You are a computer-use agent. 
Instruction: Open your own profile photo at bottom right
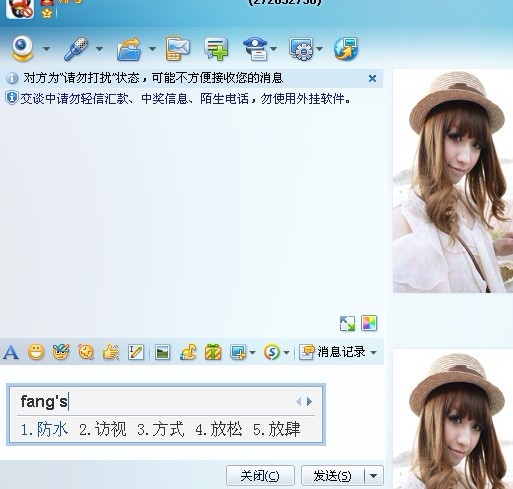[x=453, y=419]
